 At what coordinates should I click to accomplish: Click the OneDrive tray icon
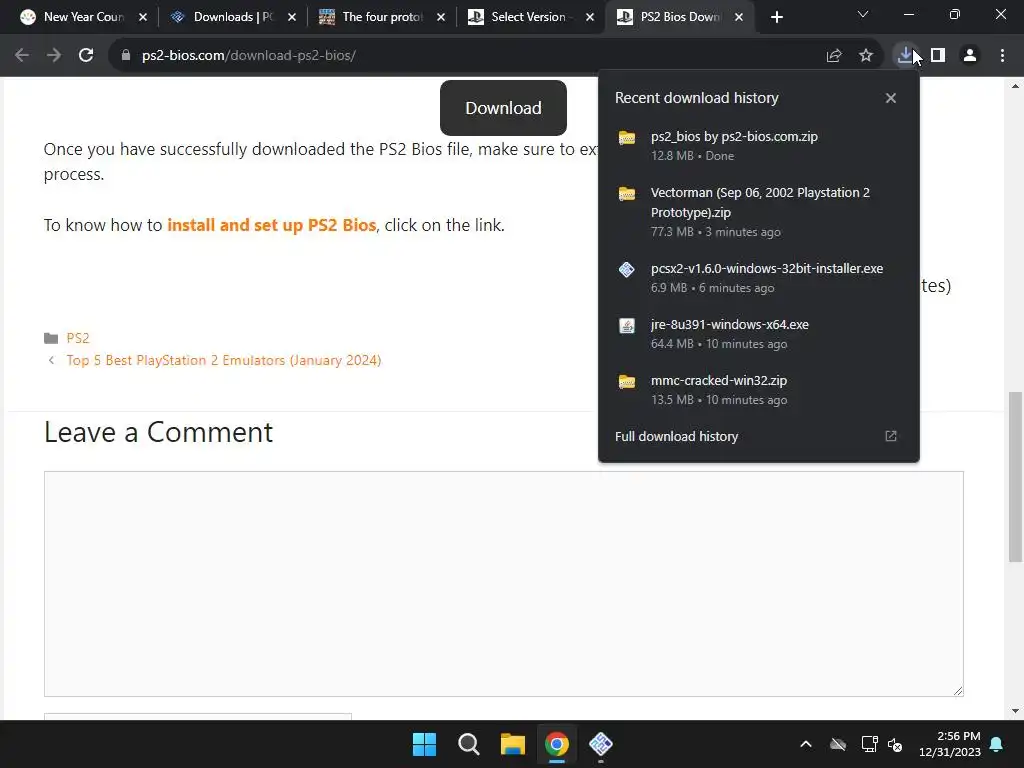point(838,744)
